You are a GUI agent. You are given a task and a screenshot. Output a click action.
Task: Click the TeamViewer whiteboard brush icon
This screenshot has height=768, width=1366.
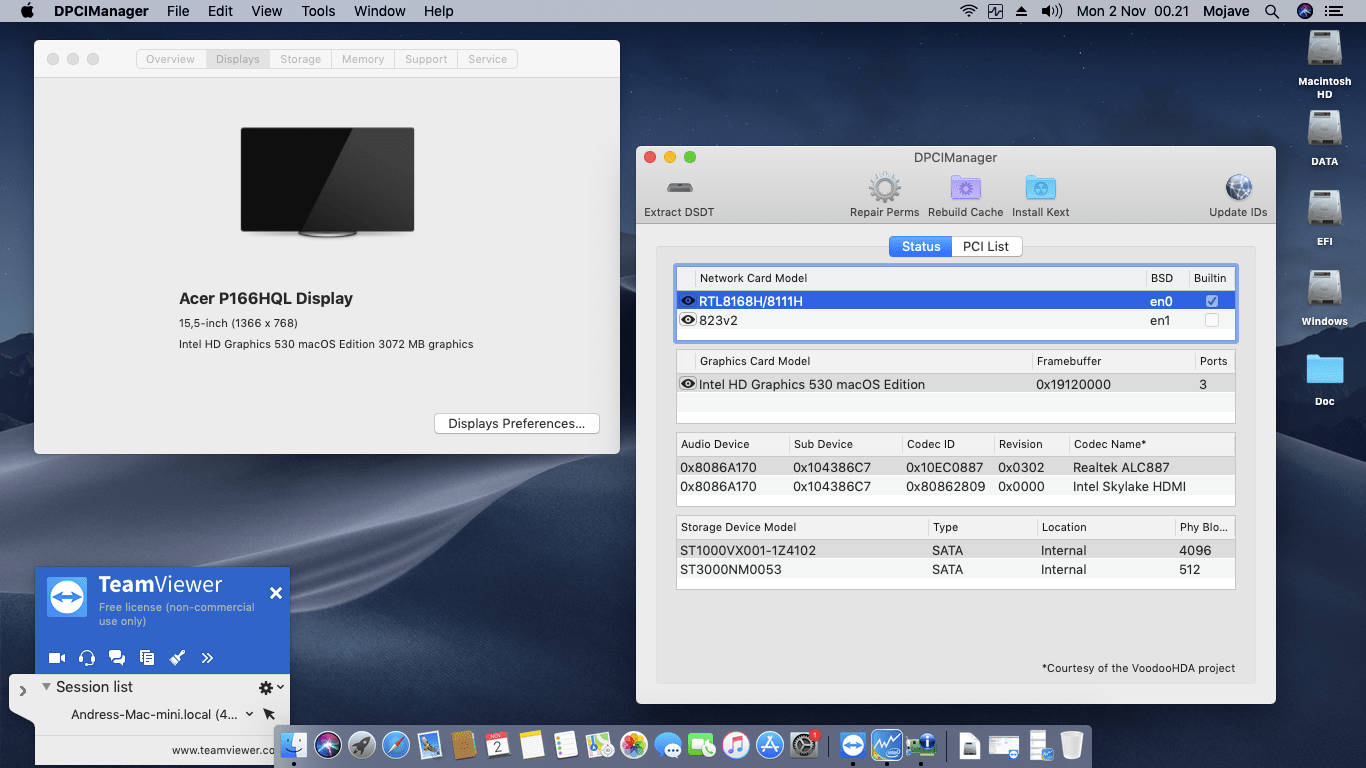pyautogui.click(x=177, y=658)
